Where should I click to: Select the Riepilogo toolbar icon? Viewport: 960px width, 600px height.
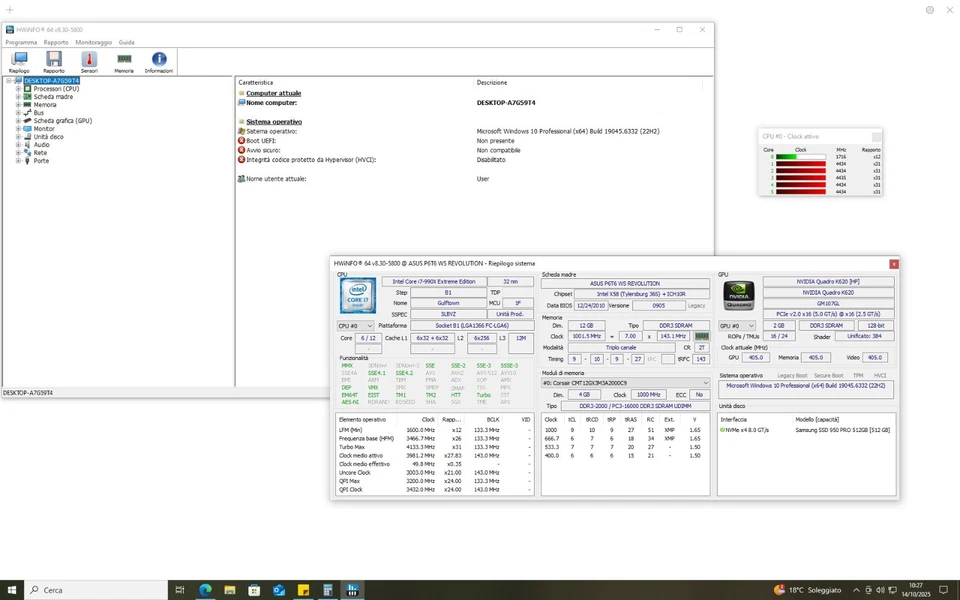click(x=18, y=61)
